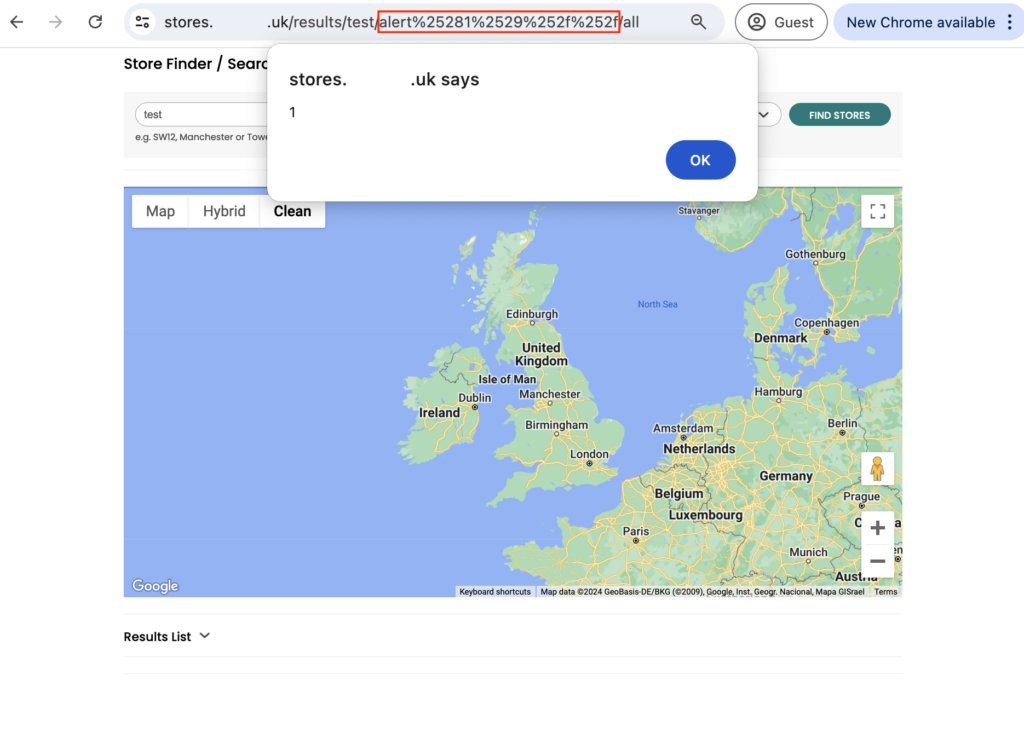The width and height of the screenshot is (1024, 738).
Task: Click the address bar URL text
Action: 401,22
